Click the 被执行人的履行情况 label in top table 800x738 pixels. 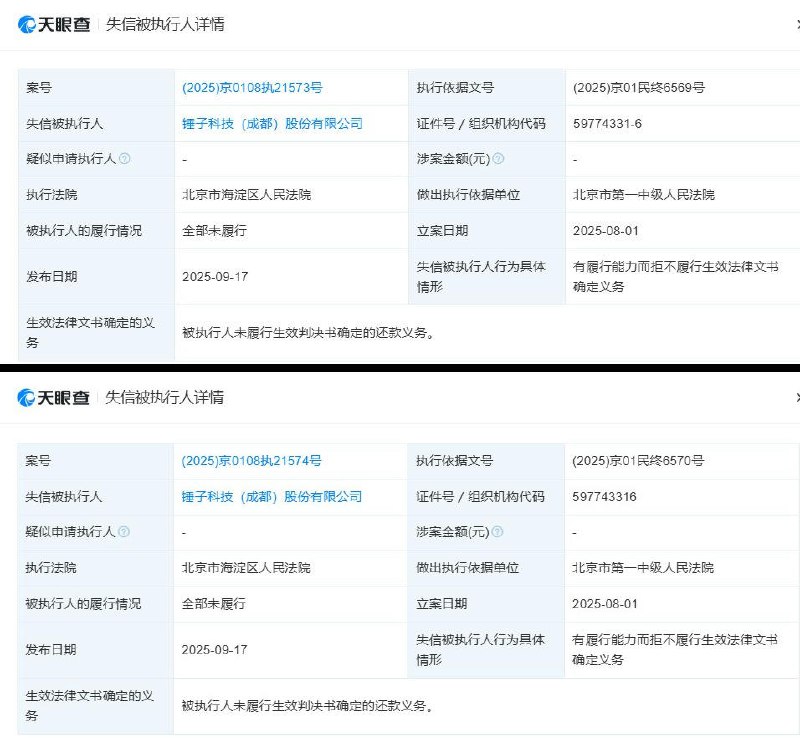[84, 231]
